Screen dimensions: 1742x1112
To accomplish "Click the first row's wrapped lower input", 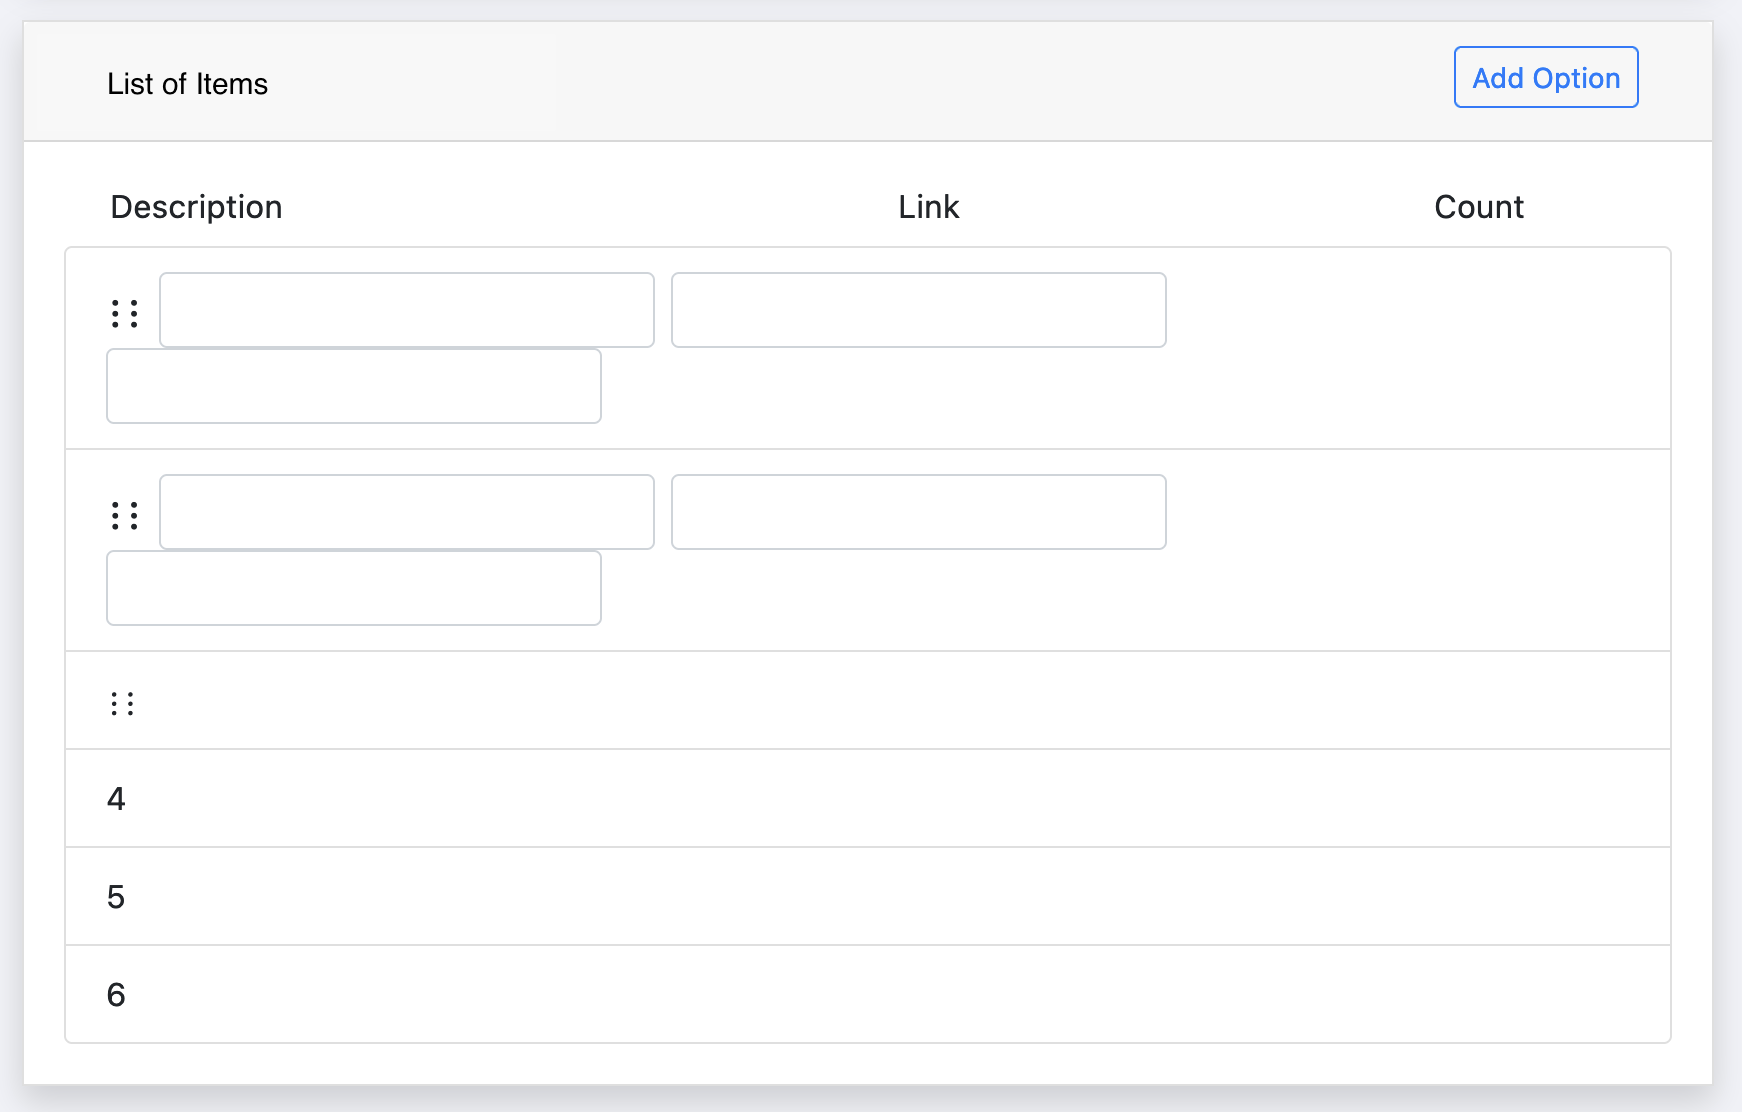I will (x=354, y=386).
